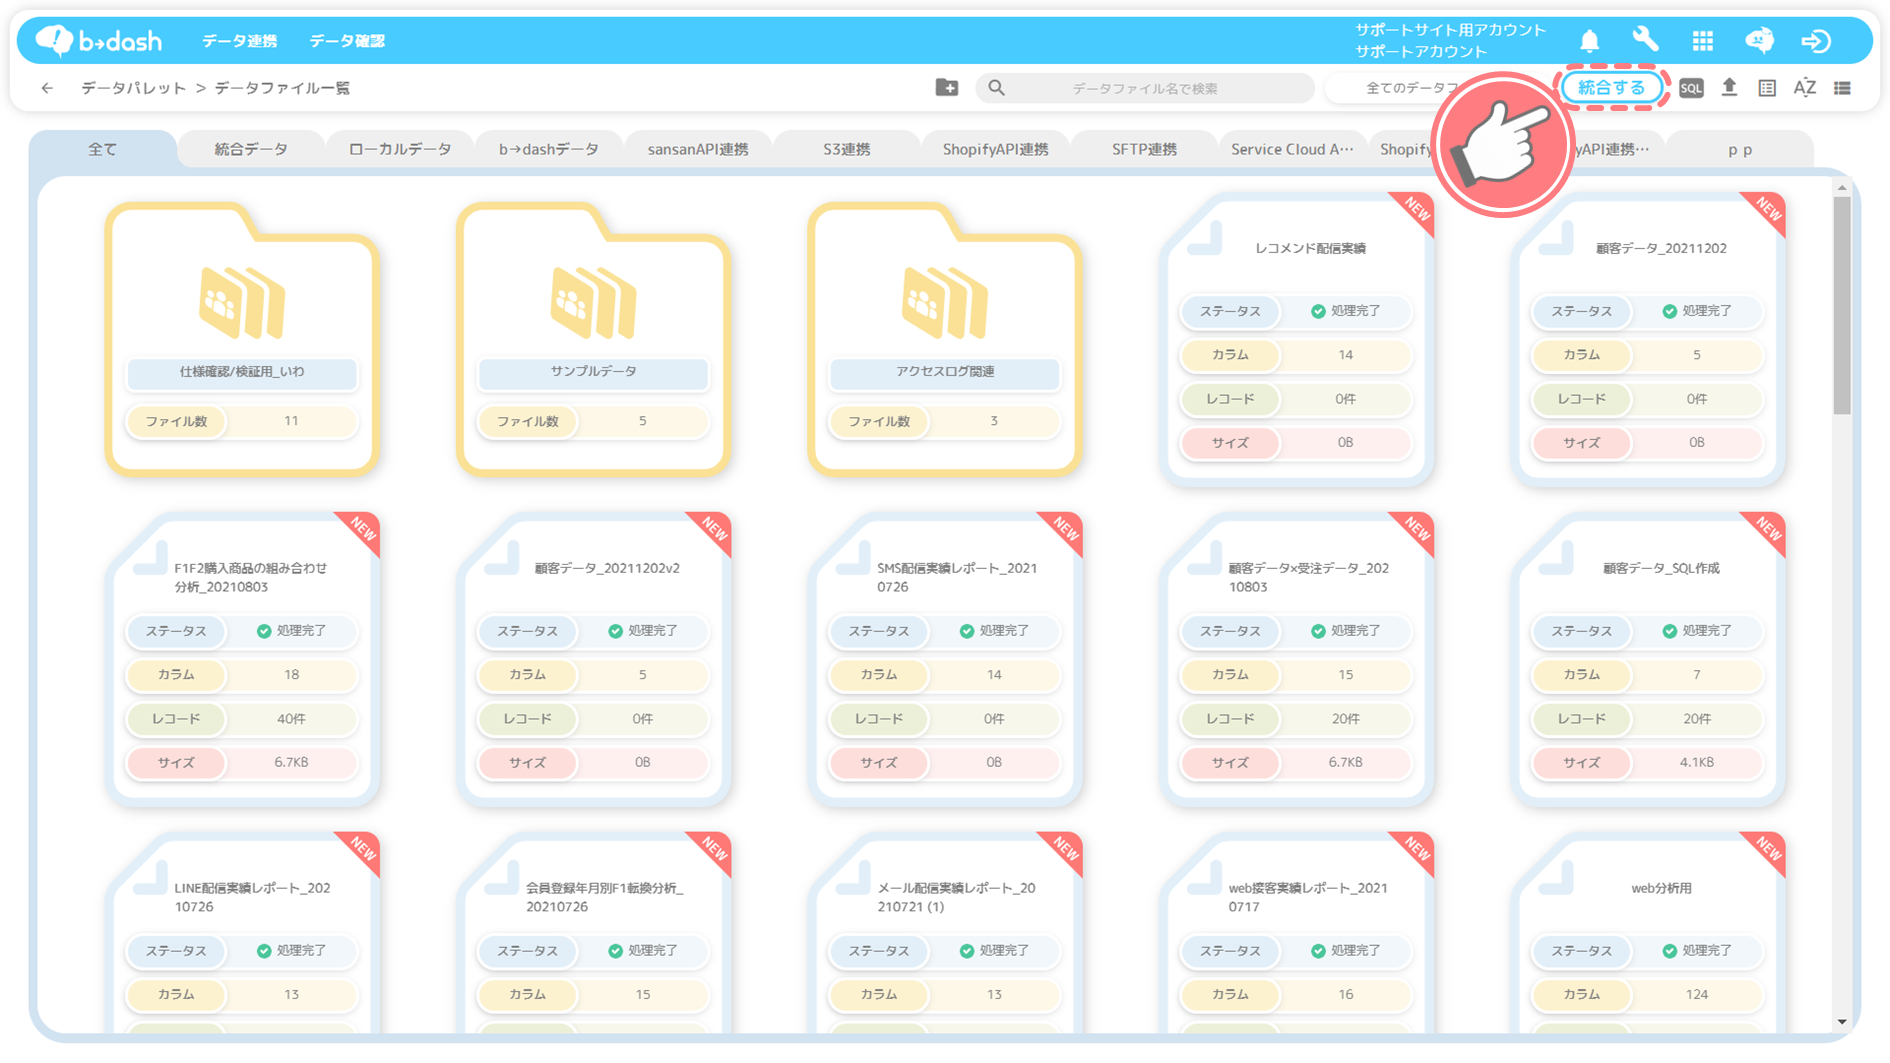
Task: Switch to the sansanAPI連携 tab
Action: point(698,149)
